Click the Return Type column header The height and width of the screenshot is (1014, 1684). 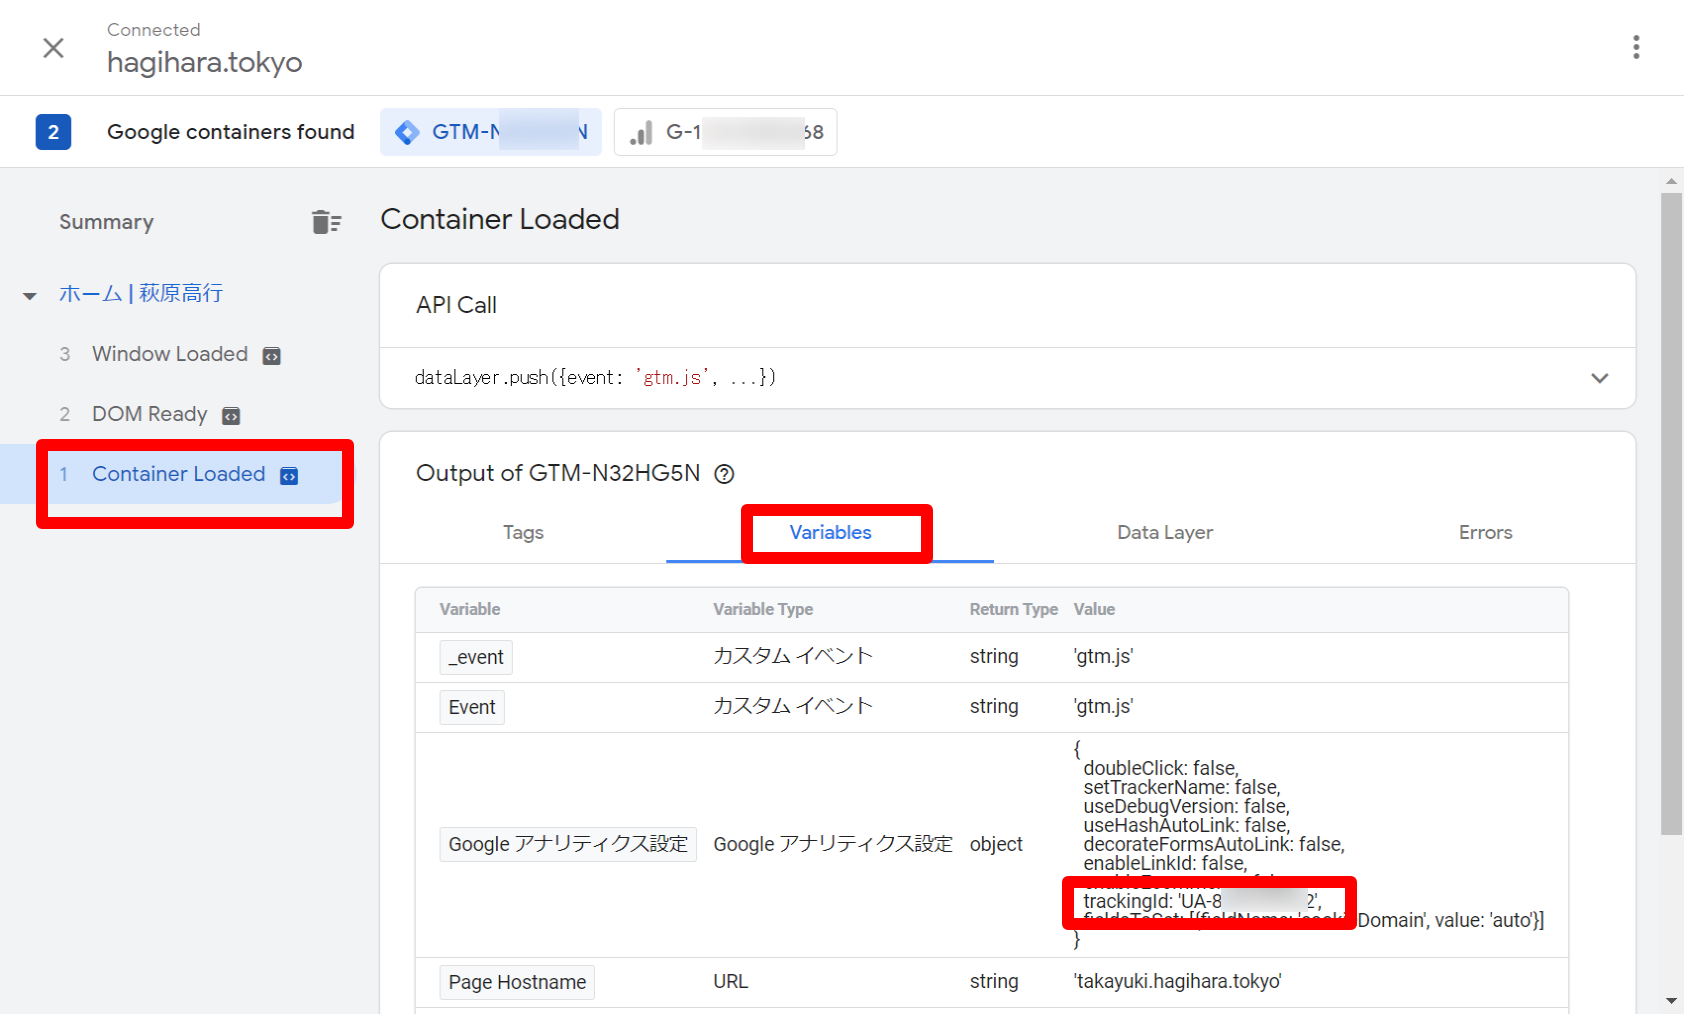click(1014, 609)
